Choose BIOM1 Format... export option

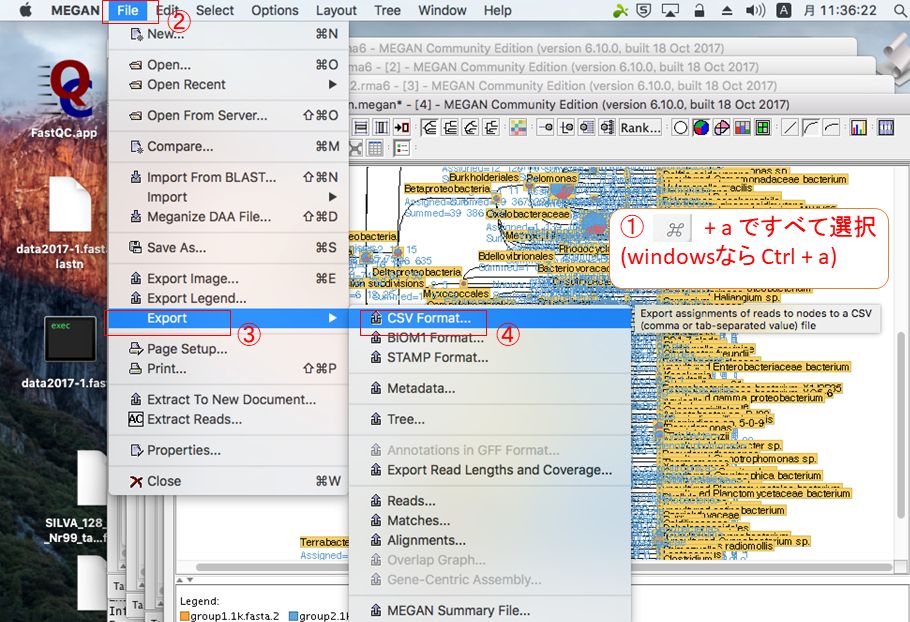[490, 338]
